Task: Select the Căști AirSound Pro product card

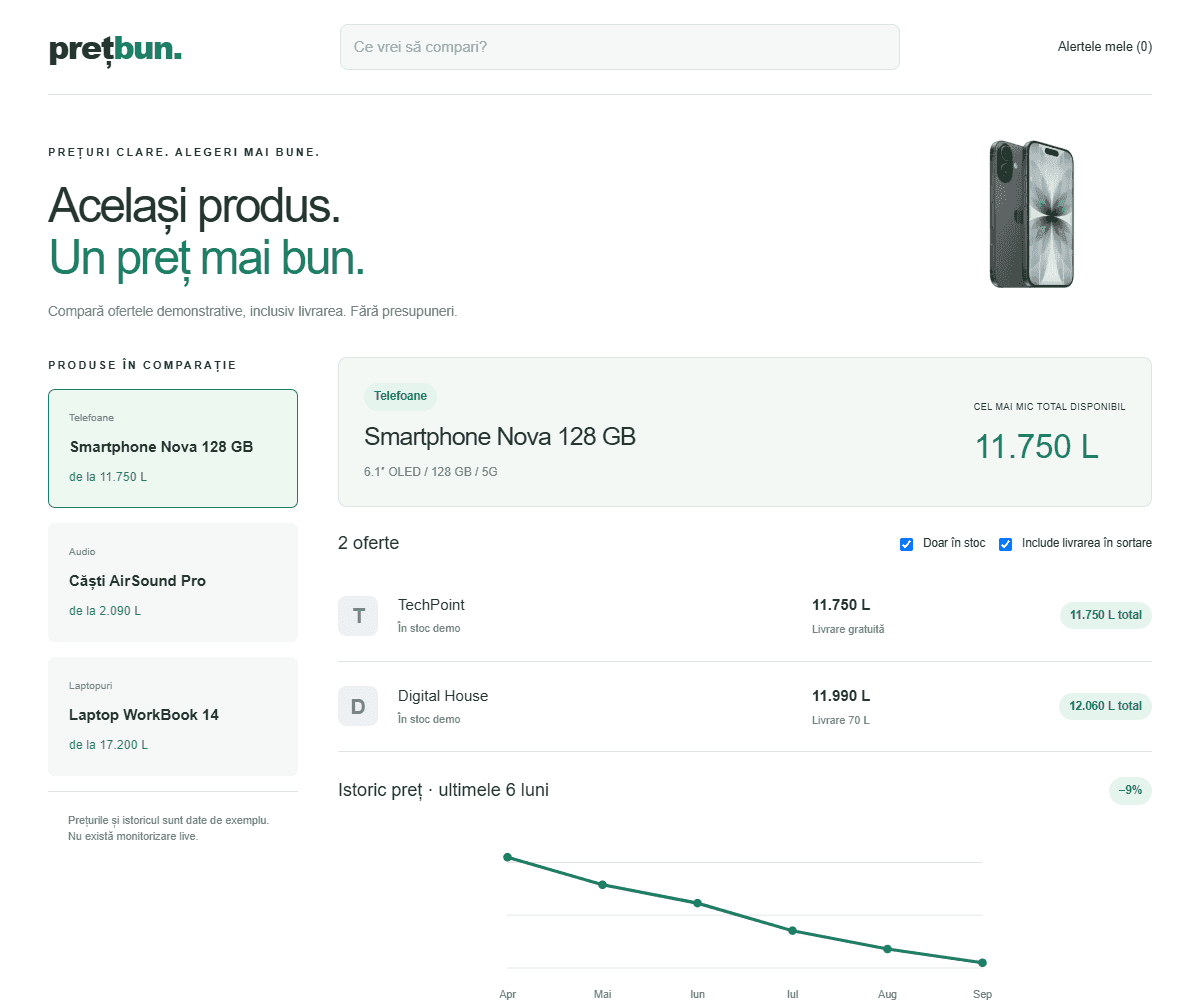Action: [173, 582]
